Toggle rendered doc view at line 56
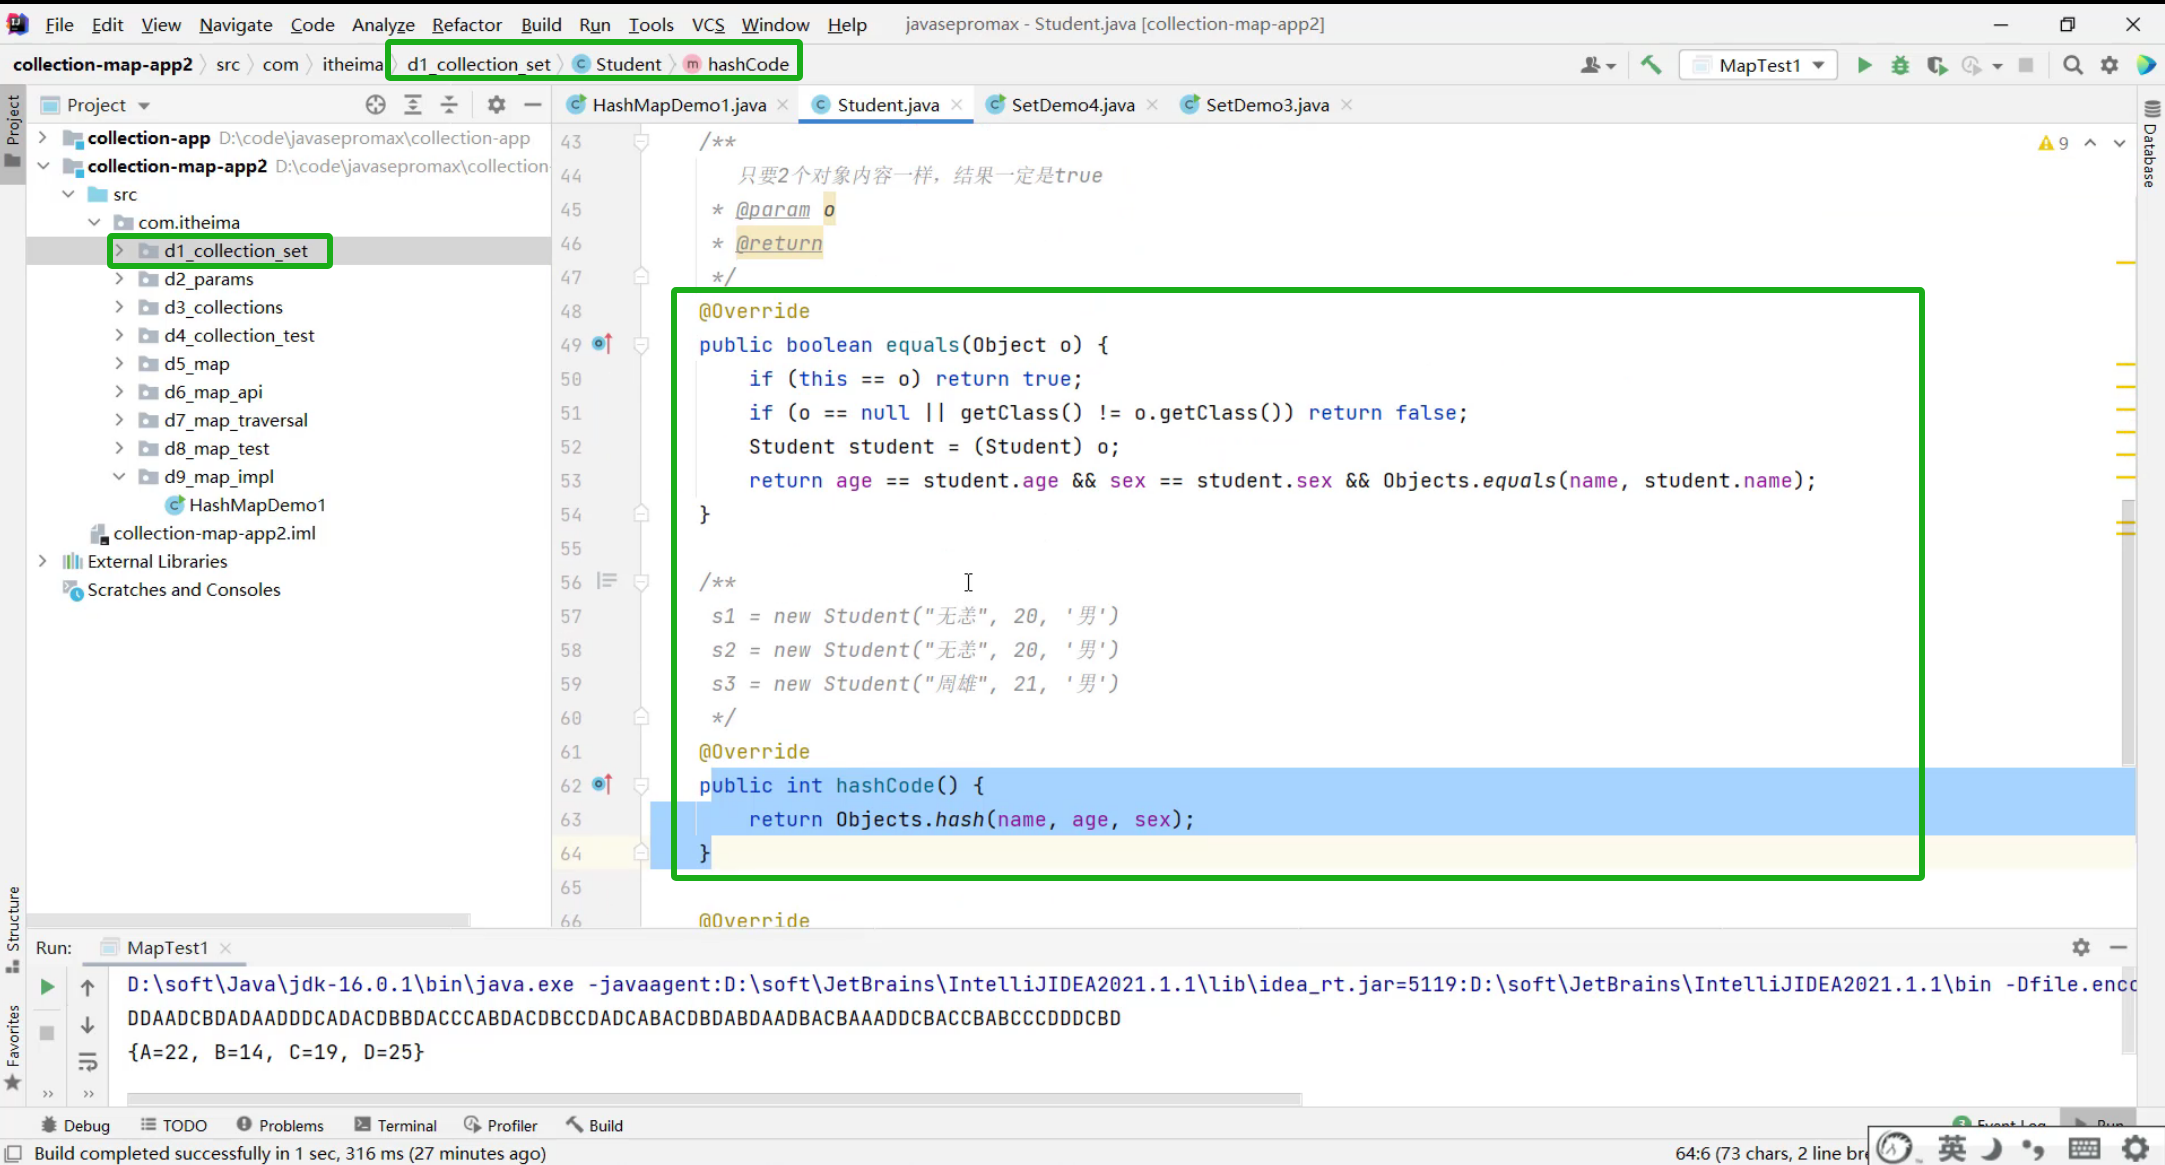2165x1165 pixels. [607, 581]
